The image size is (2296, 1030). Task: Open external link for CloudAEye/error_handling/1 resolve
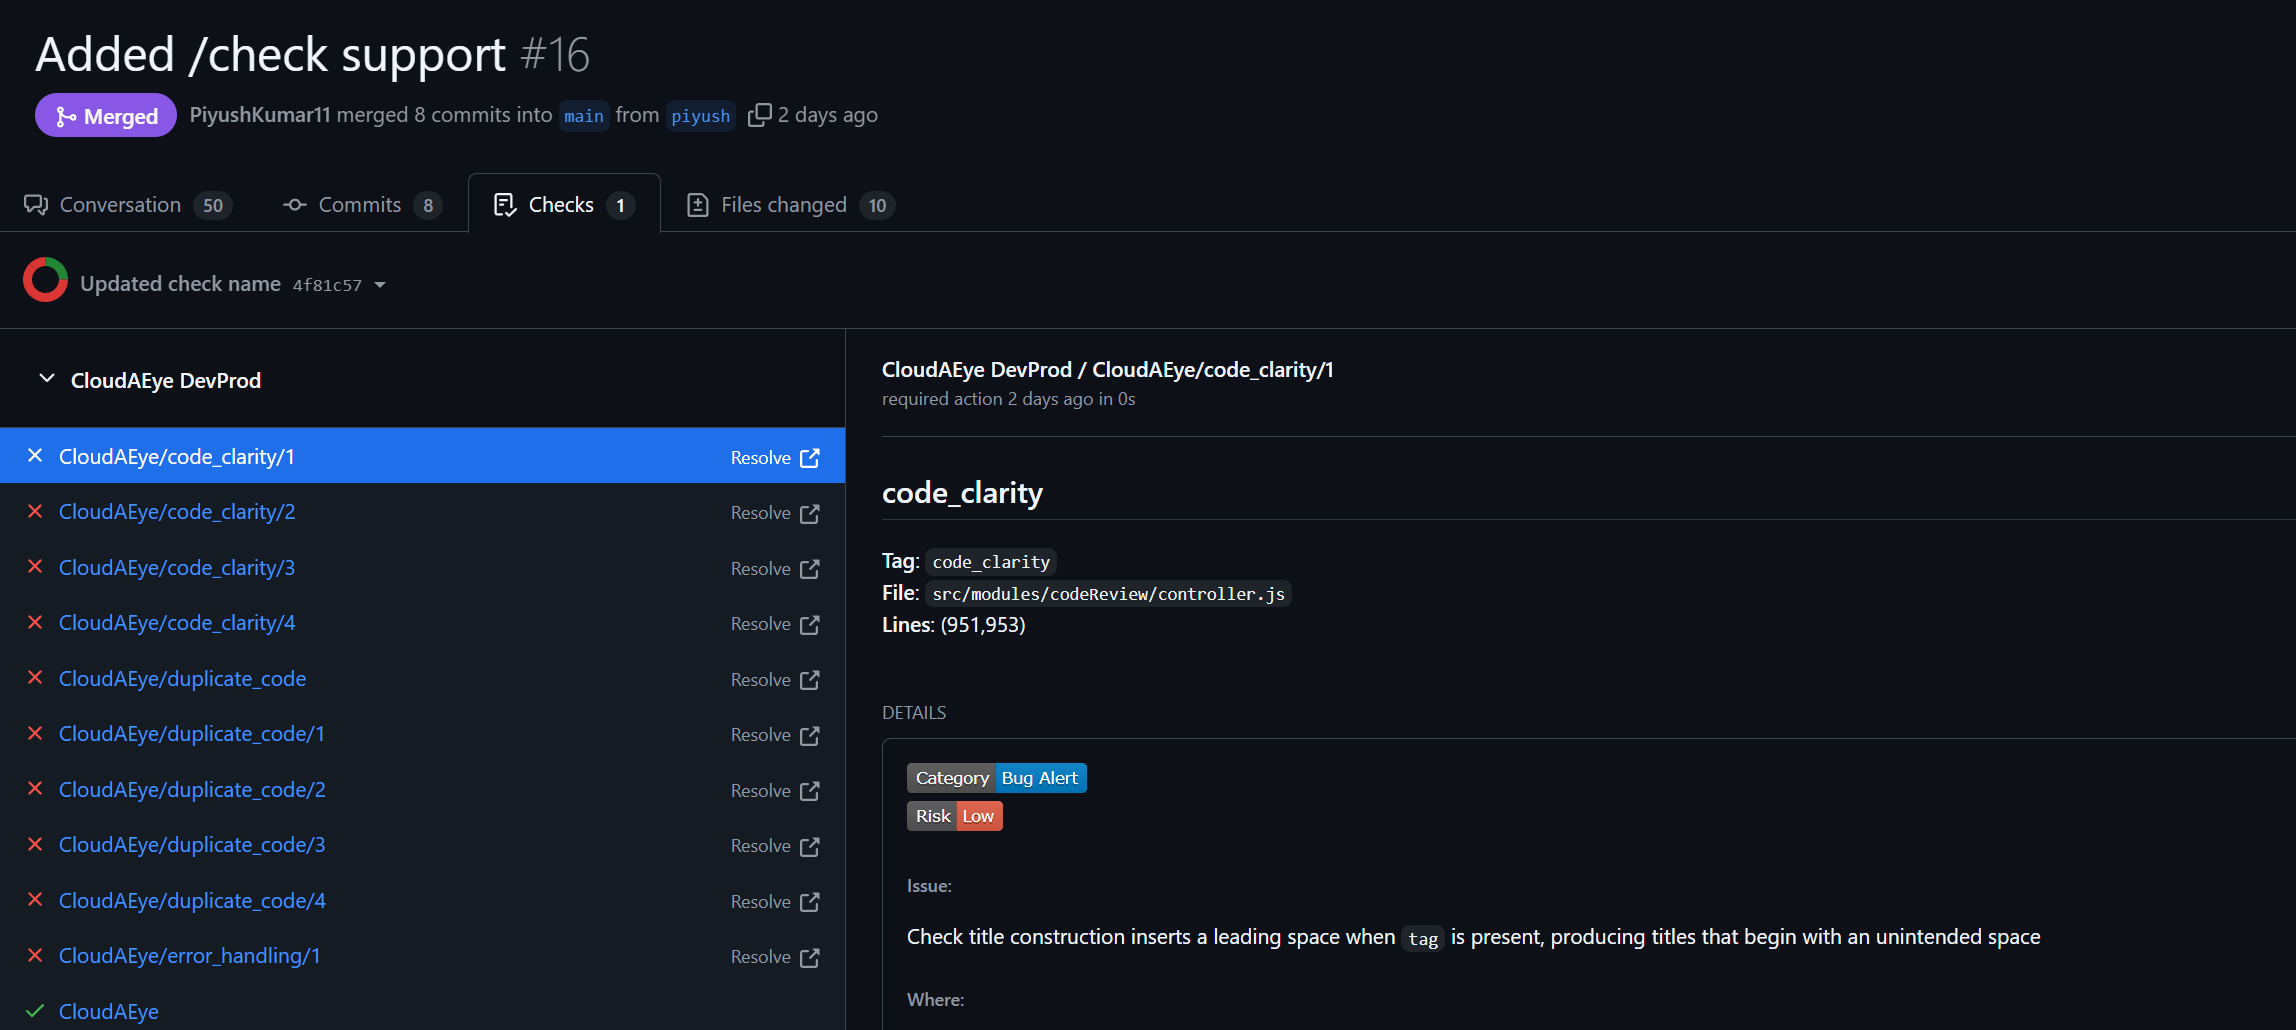[809, 956]
